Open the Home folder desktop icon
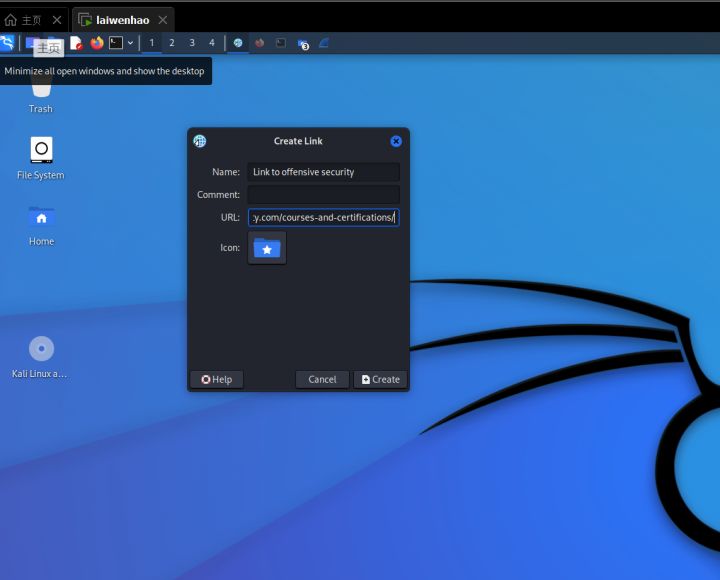The image size is (720, 580). tap(41, 225)
